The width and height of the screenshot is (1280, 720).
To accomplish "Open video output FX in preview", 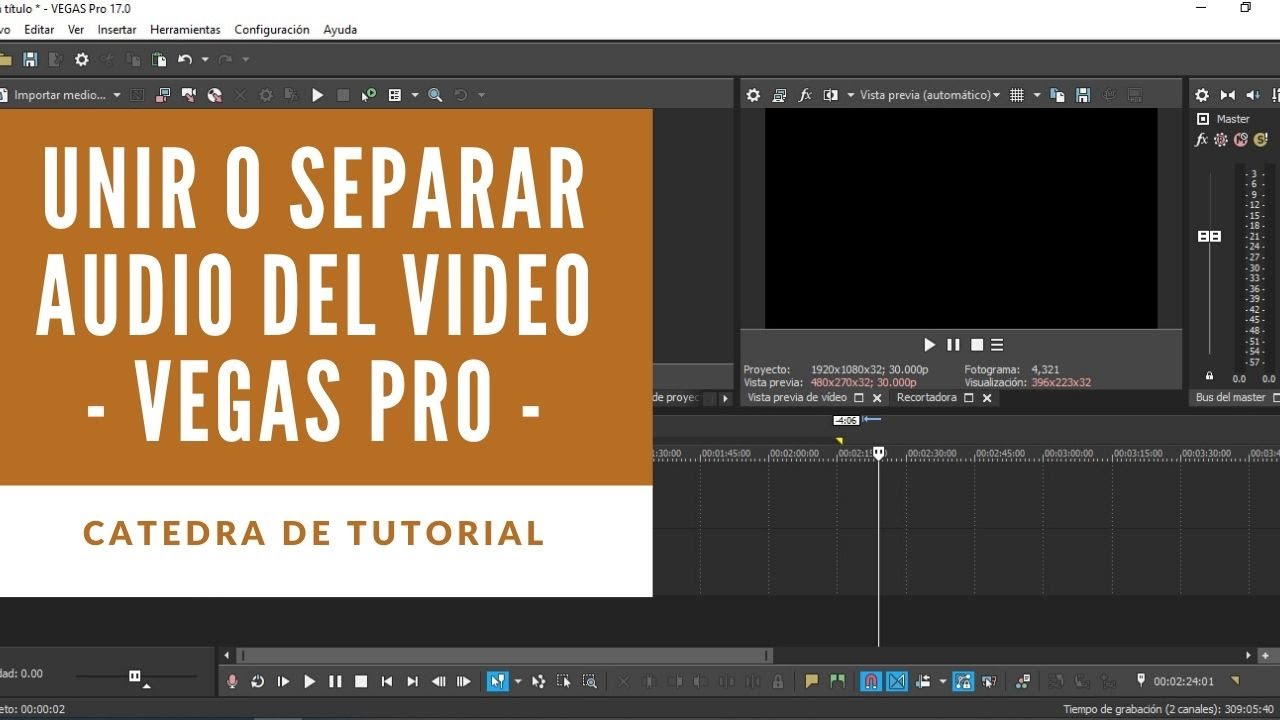I will click(x=805, y=95).
